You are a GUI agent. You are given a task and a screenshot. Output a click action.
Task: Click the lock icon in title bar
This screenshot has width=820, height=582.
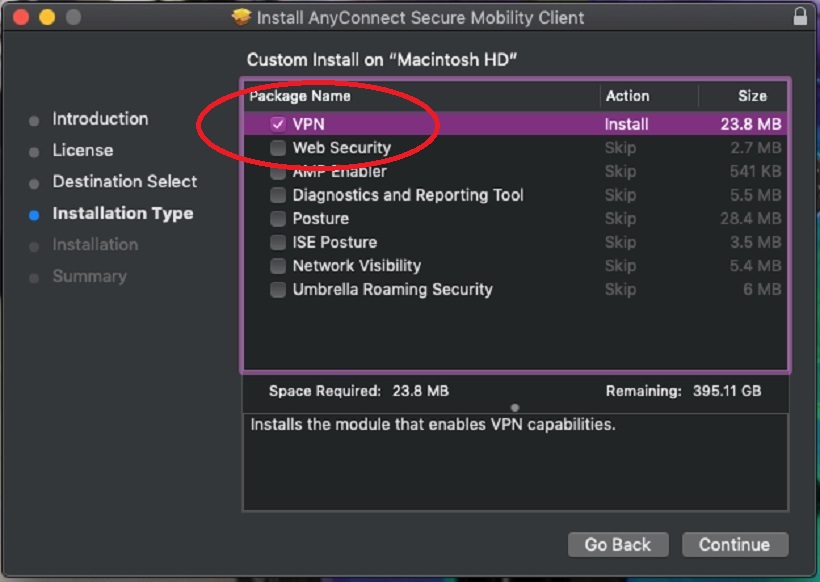800,16
